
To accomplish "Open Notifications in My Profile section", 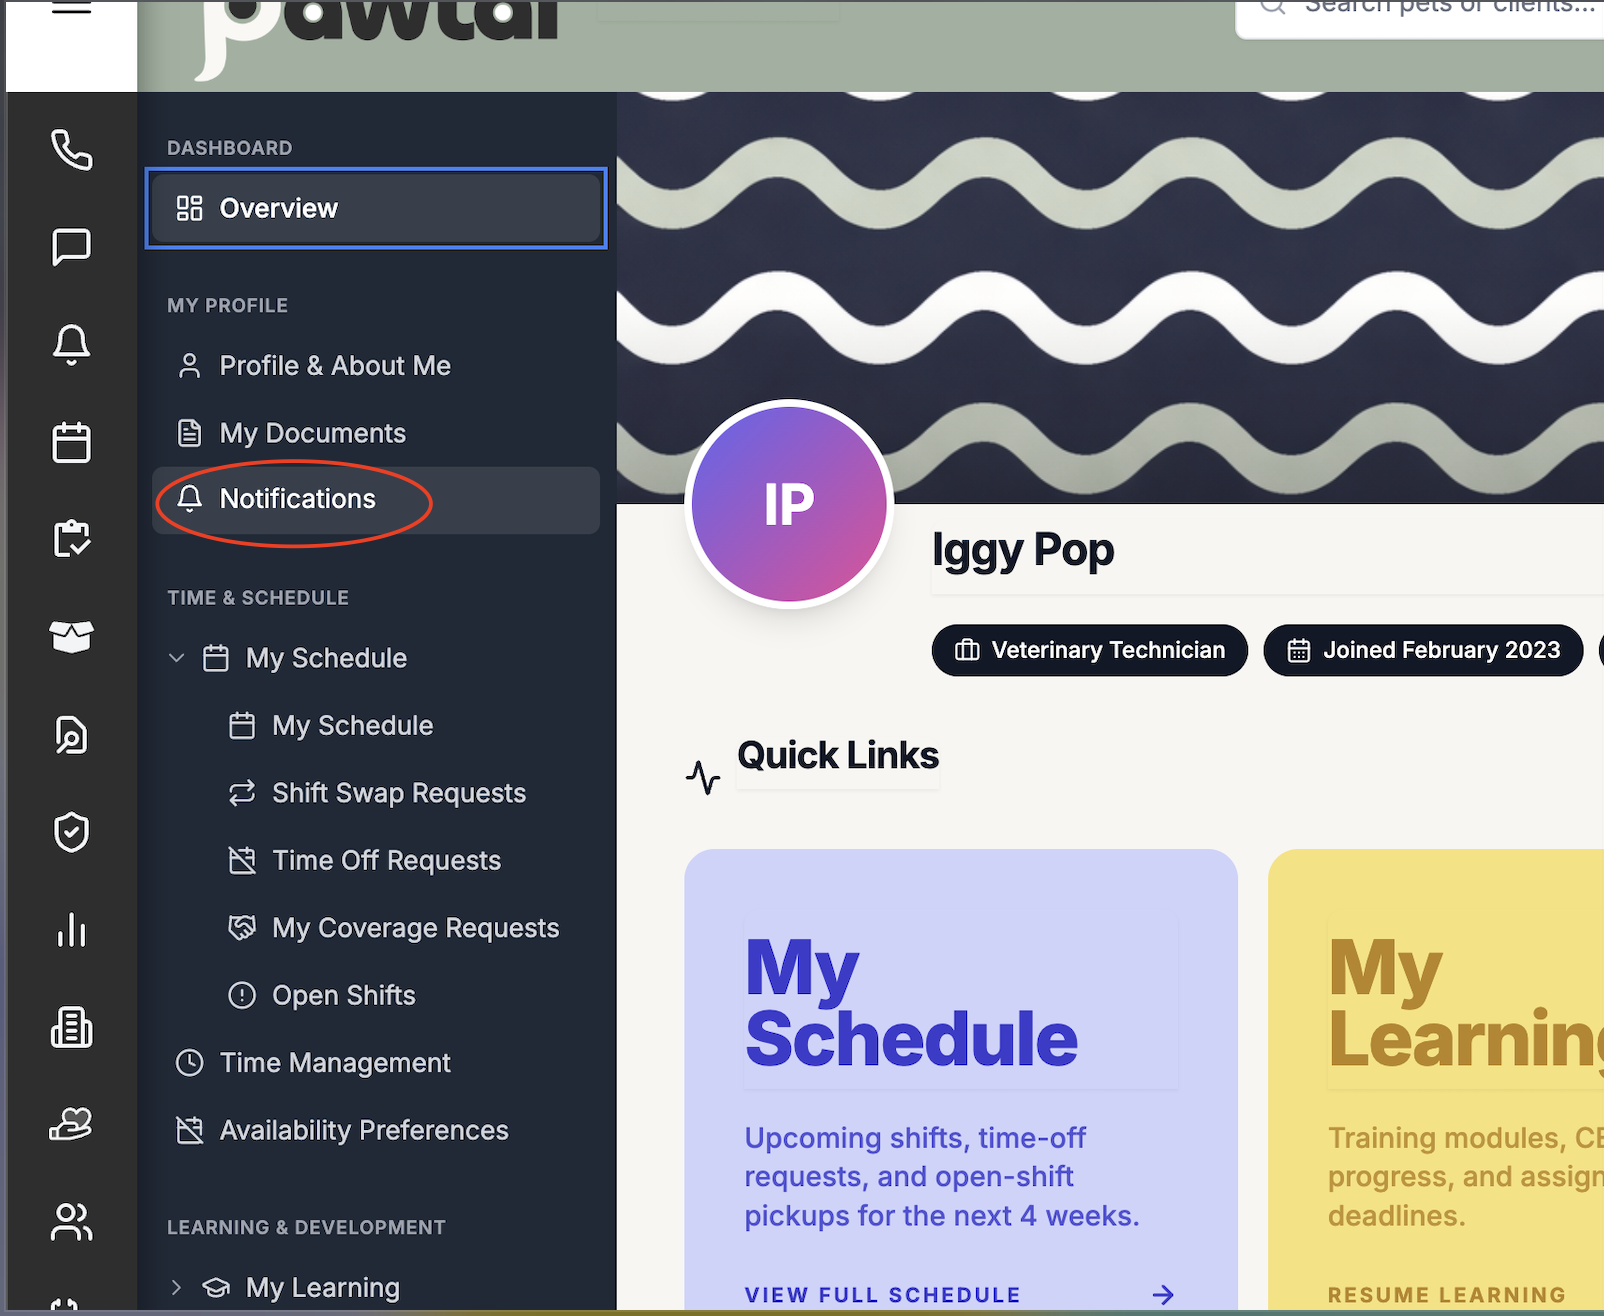I will click(x=376, y=499).
